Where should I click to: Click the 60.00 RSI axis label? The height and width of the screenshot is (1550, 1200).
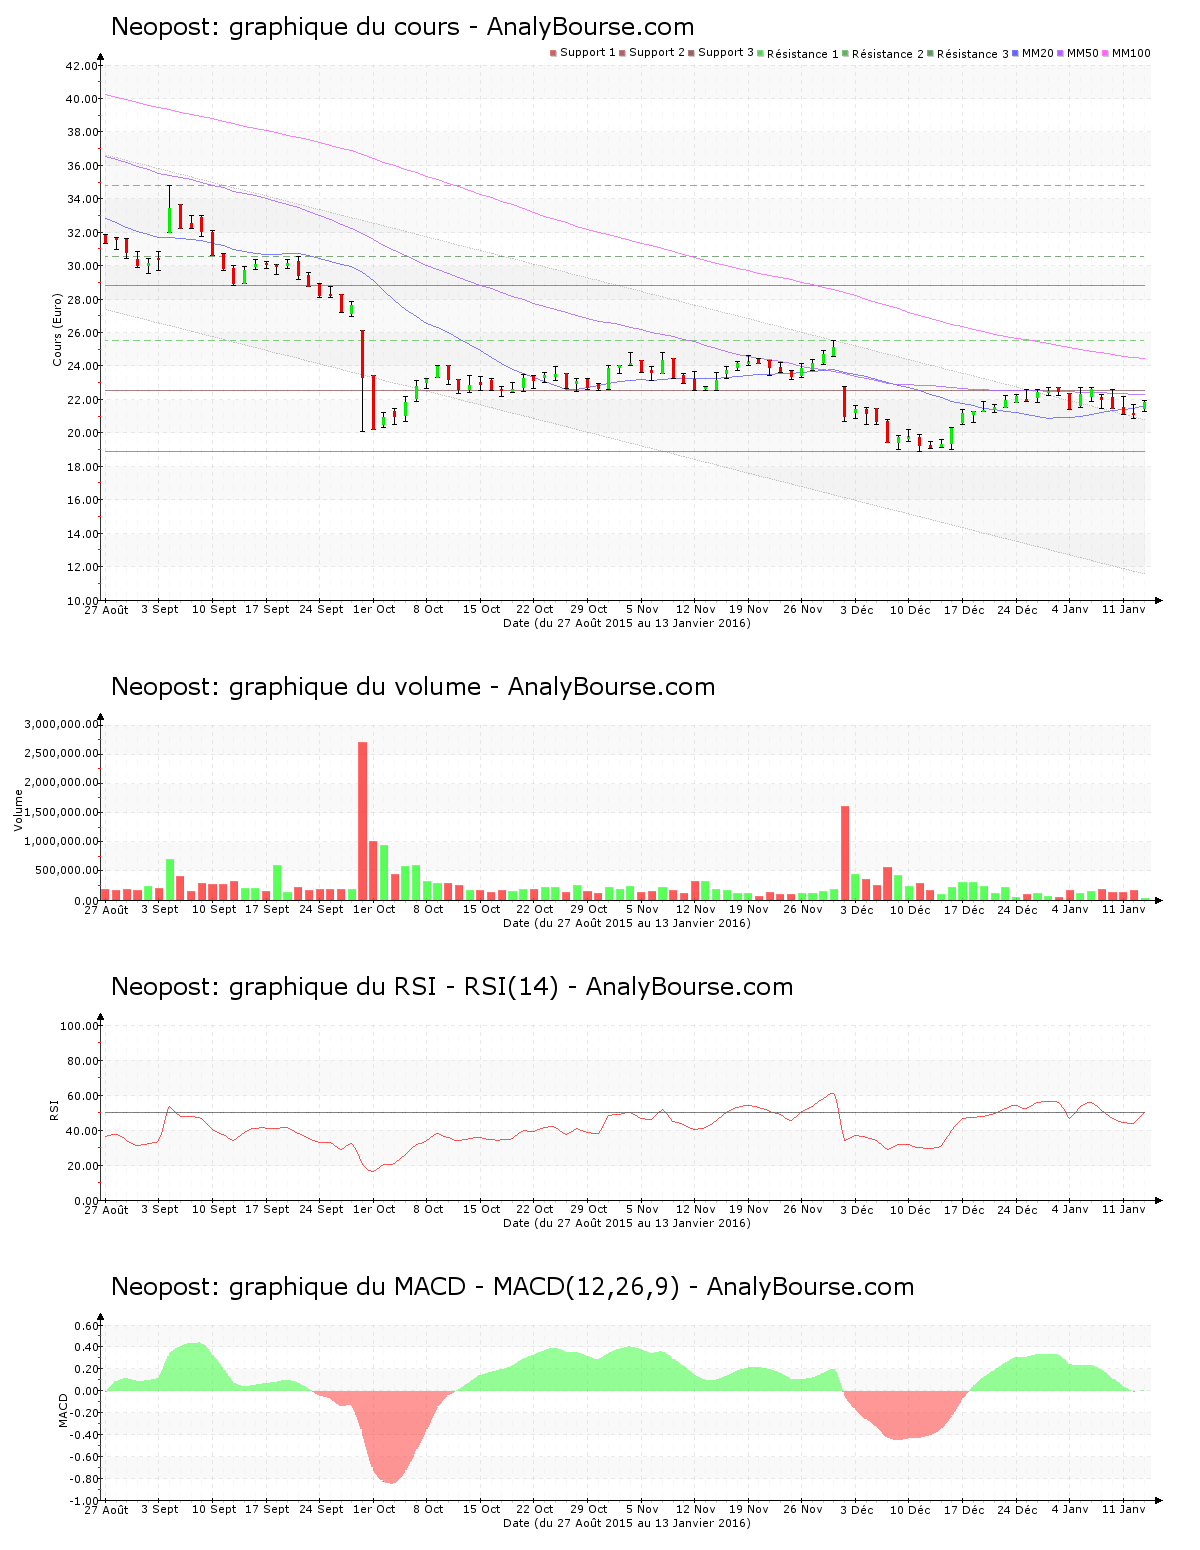tap(82, 1096)
